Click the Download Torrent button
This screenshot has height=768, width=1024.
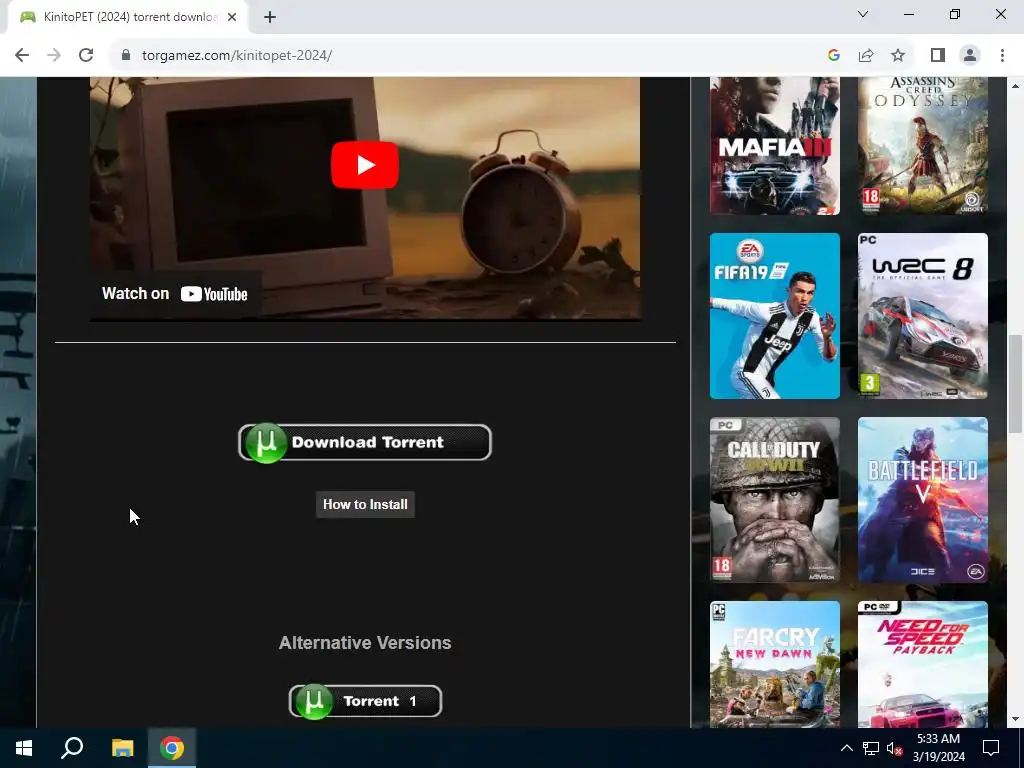pyautogui.click(x=365, y=442)
